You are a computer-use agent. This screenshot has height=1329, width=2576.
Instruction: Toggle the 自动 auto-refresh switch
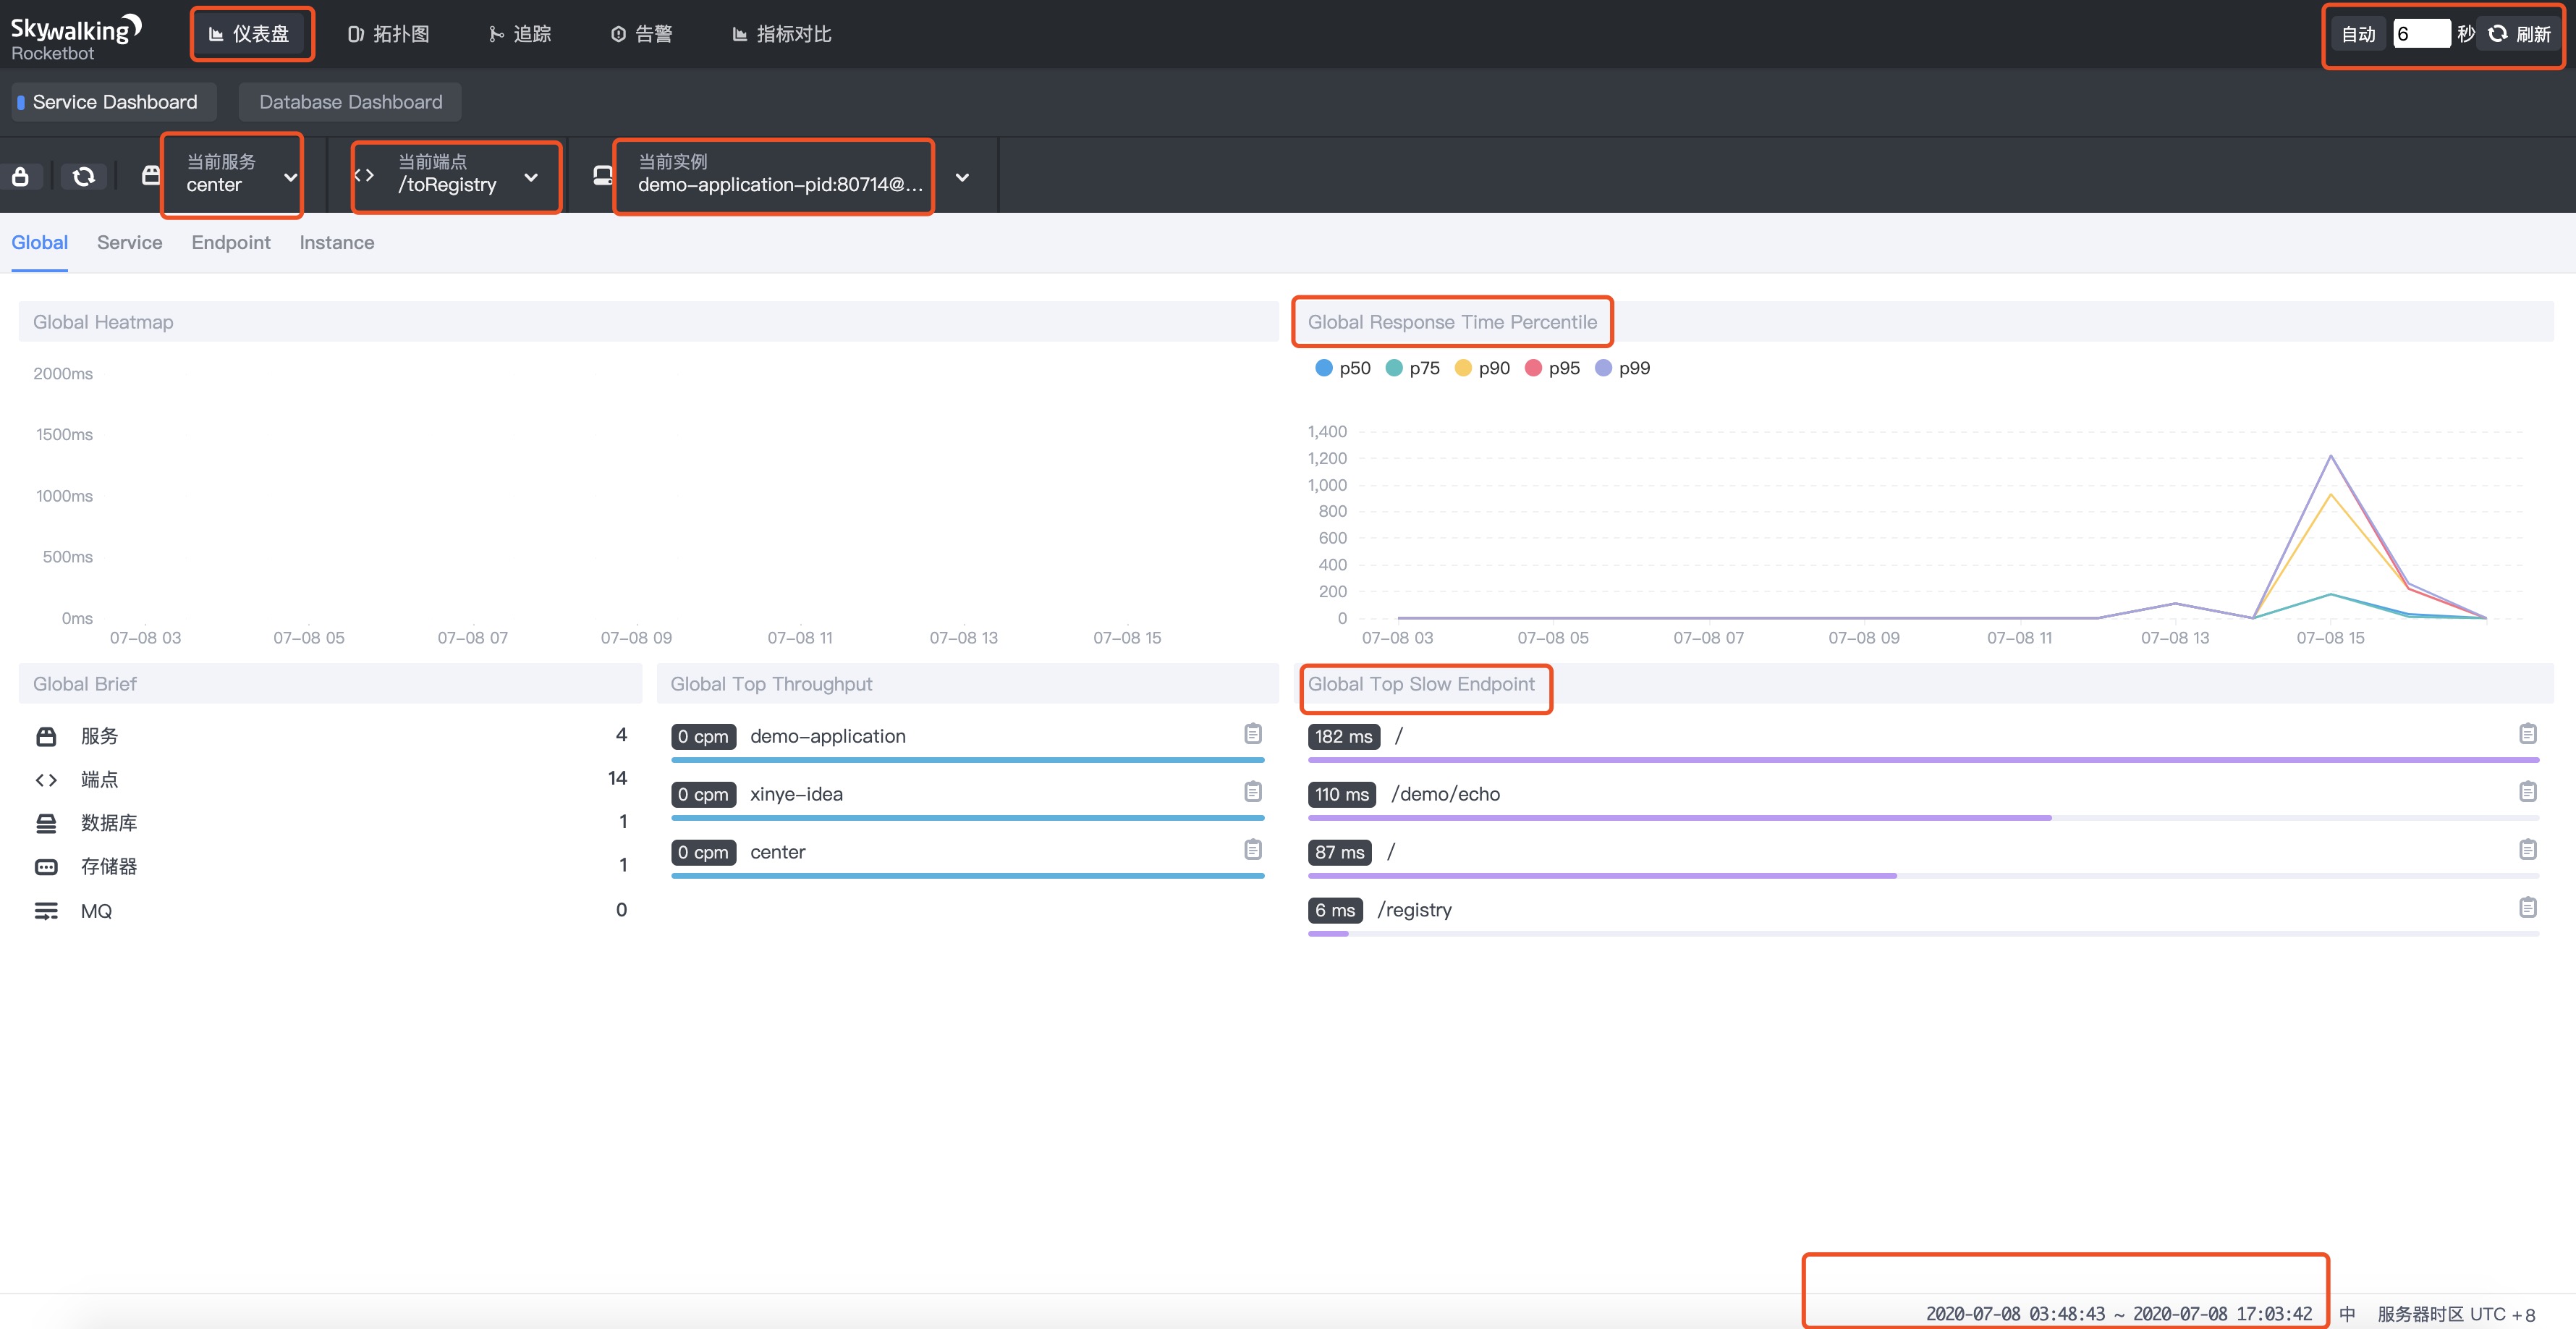(2358, 34)
